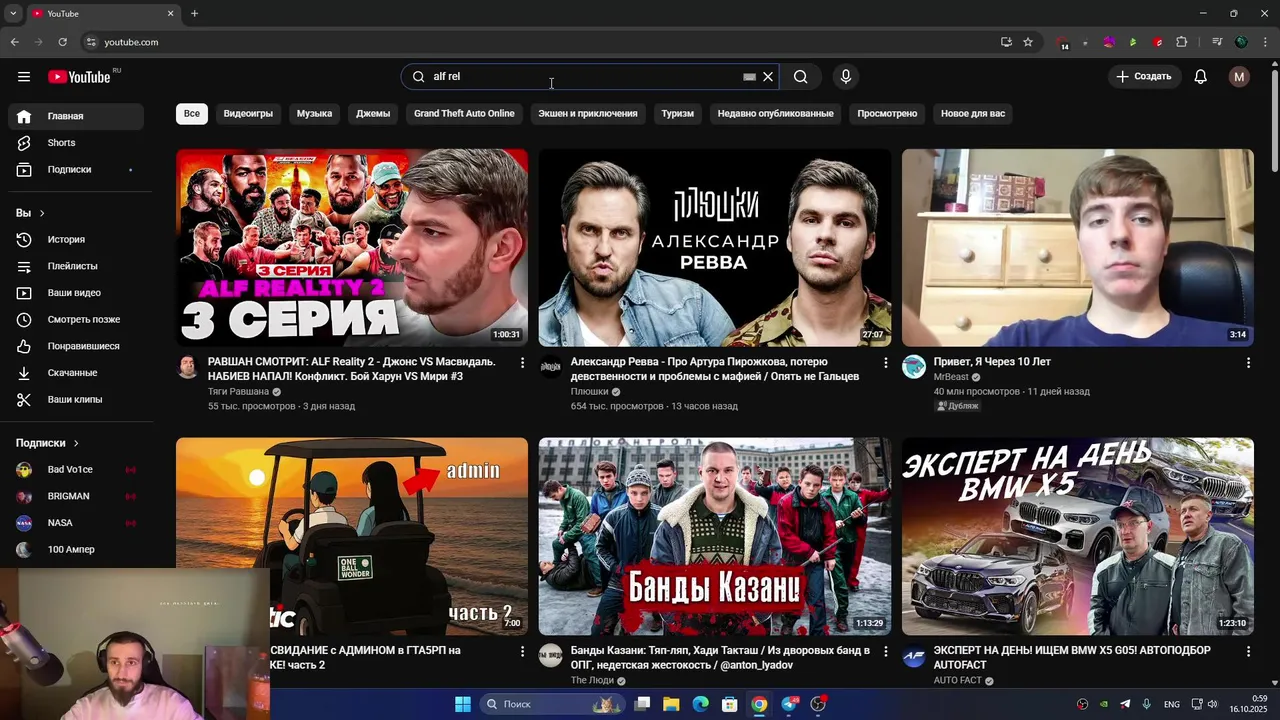Expand the Вы section chevron
Screen dimensions: 1280x720
coord(42,213)
